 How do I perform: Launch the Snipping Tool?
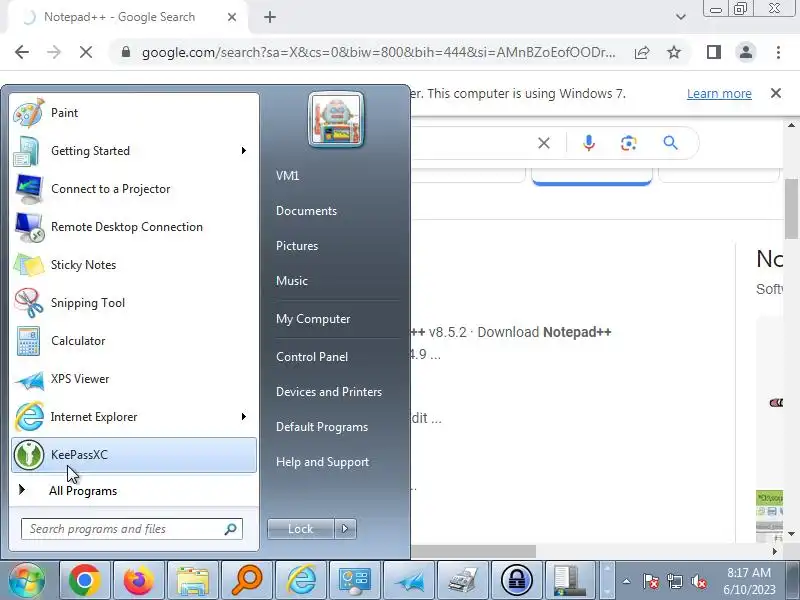click(134, 303)
